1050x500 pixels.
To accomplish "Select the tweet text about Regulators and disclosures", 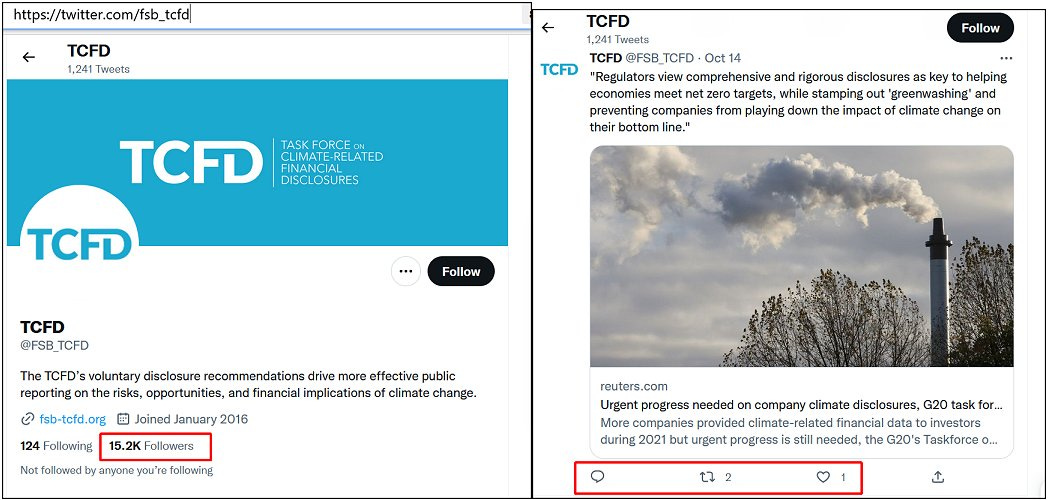I will [x=798, y=101].
